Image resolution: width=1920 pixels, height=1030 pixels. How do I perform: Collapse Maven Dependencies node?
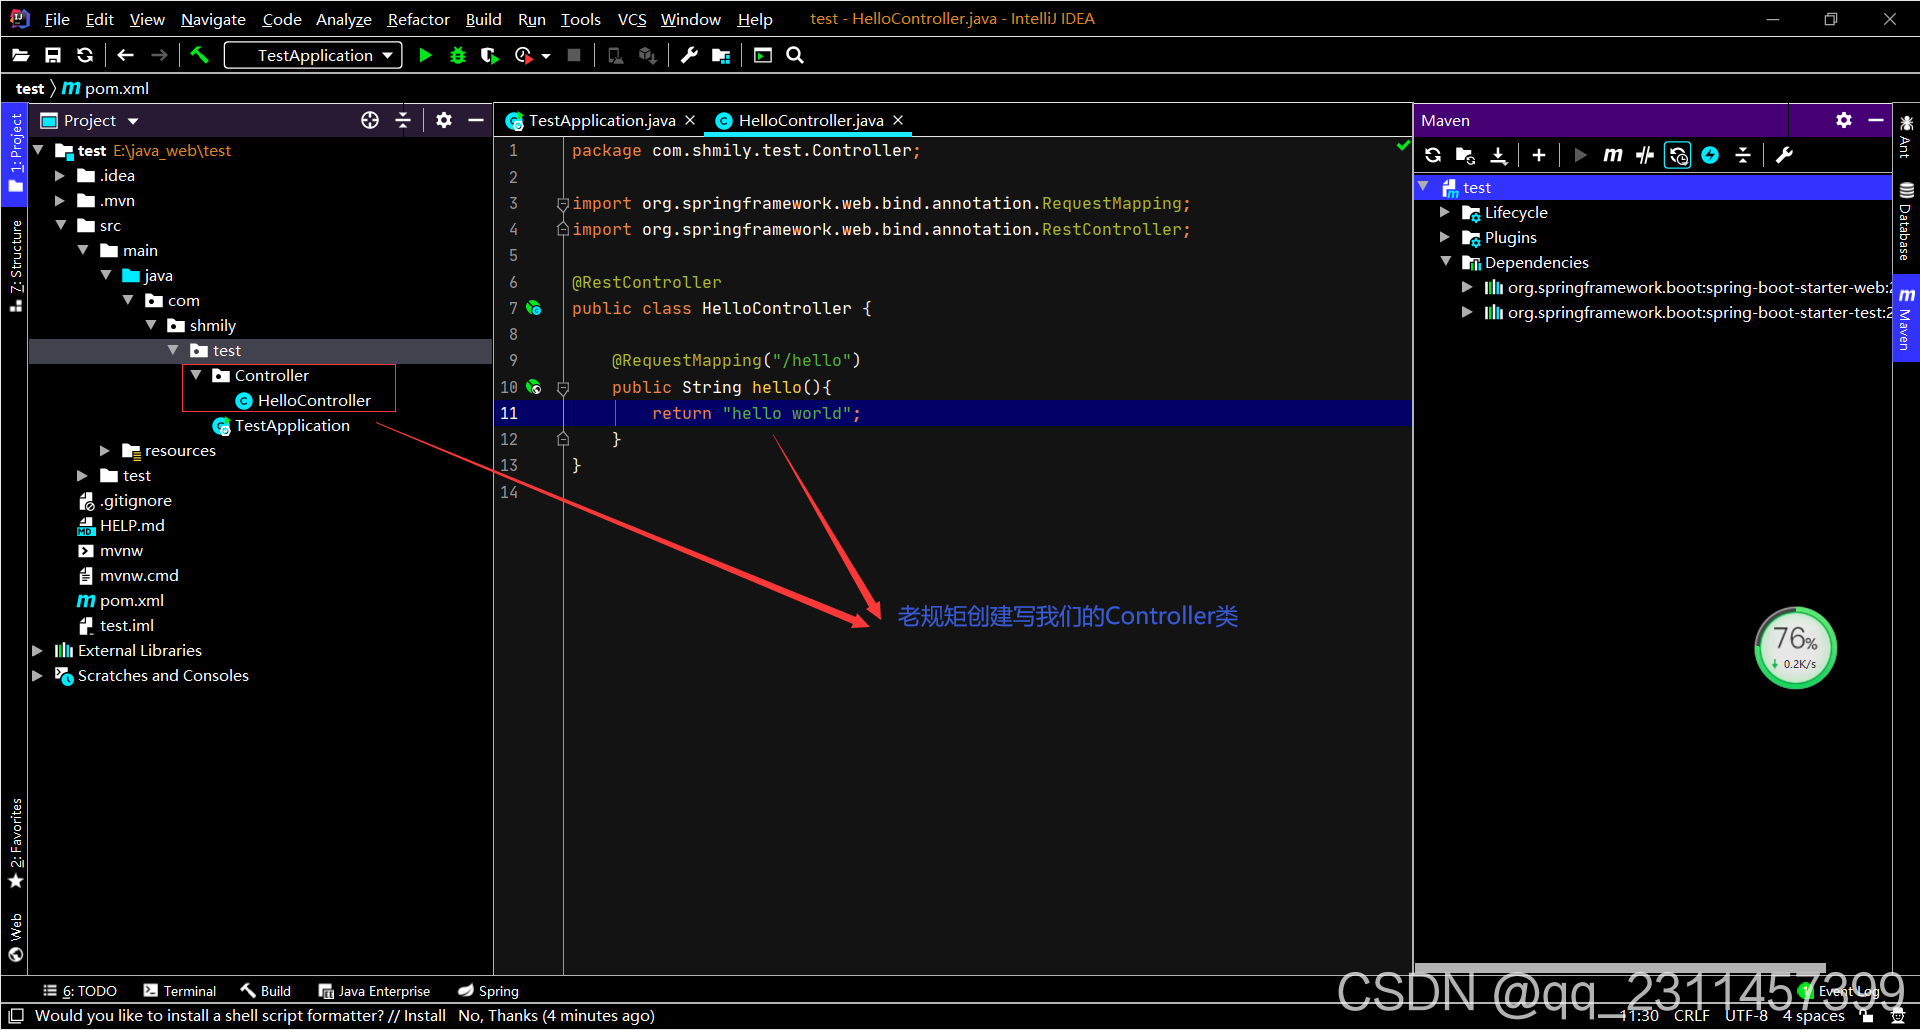coord(1446,262)
